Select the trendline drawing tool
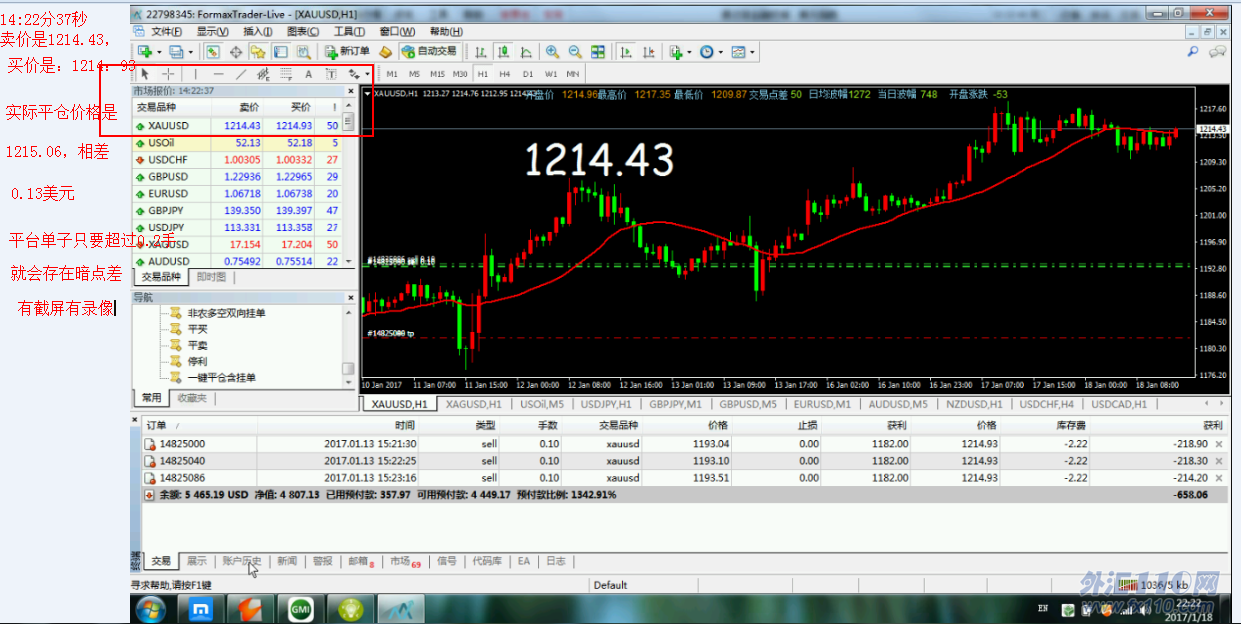 (x=241, y=74)
